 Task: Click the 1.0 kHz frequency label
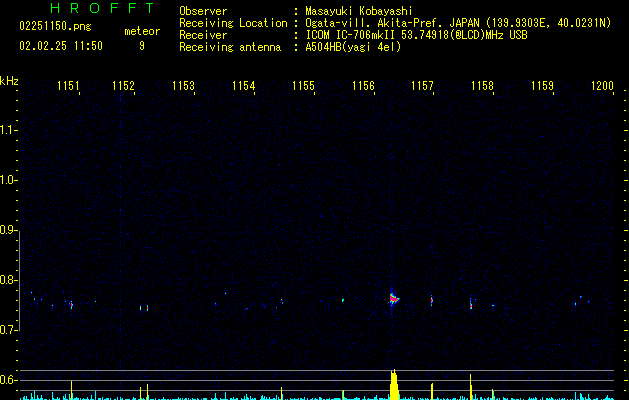coord(8,180)
